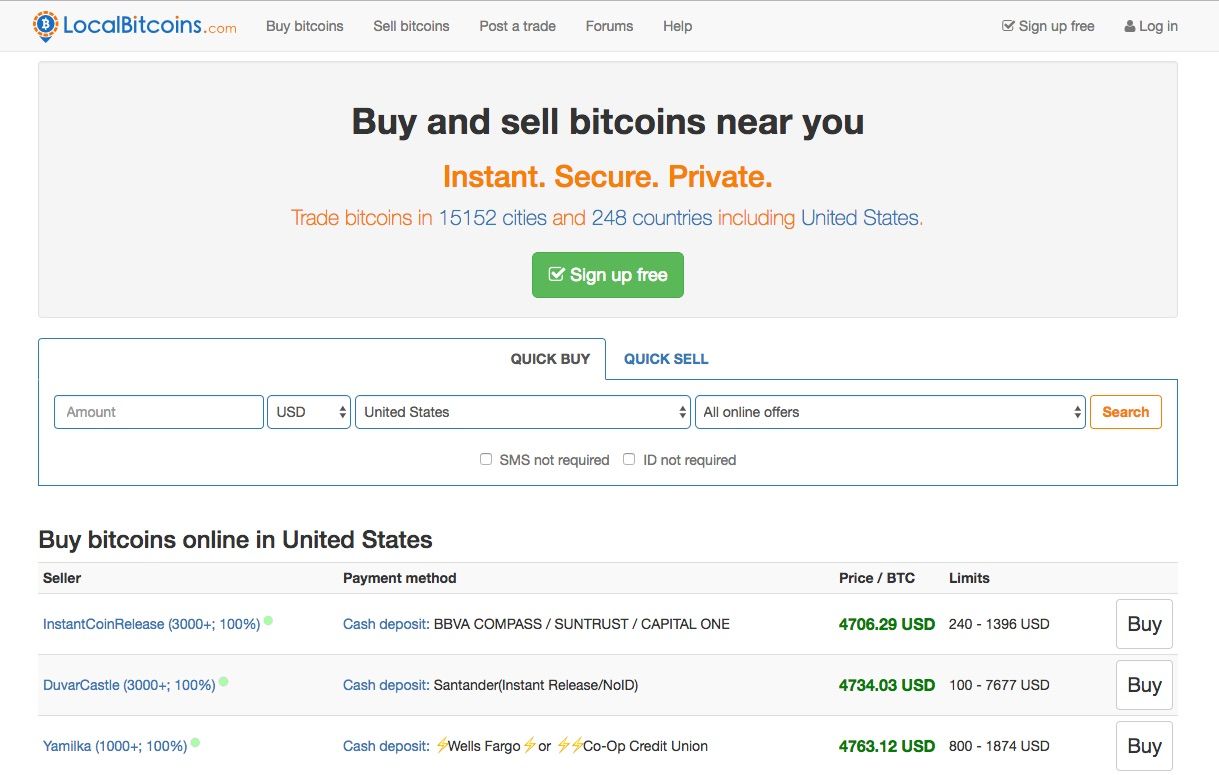Open the USD currency dropdown
Viewport: 1219px width, 775px height.
click(309, 412)
